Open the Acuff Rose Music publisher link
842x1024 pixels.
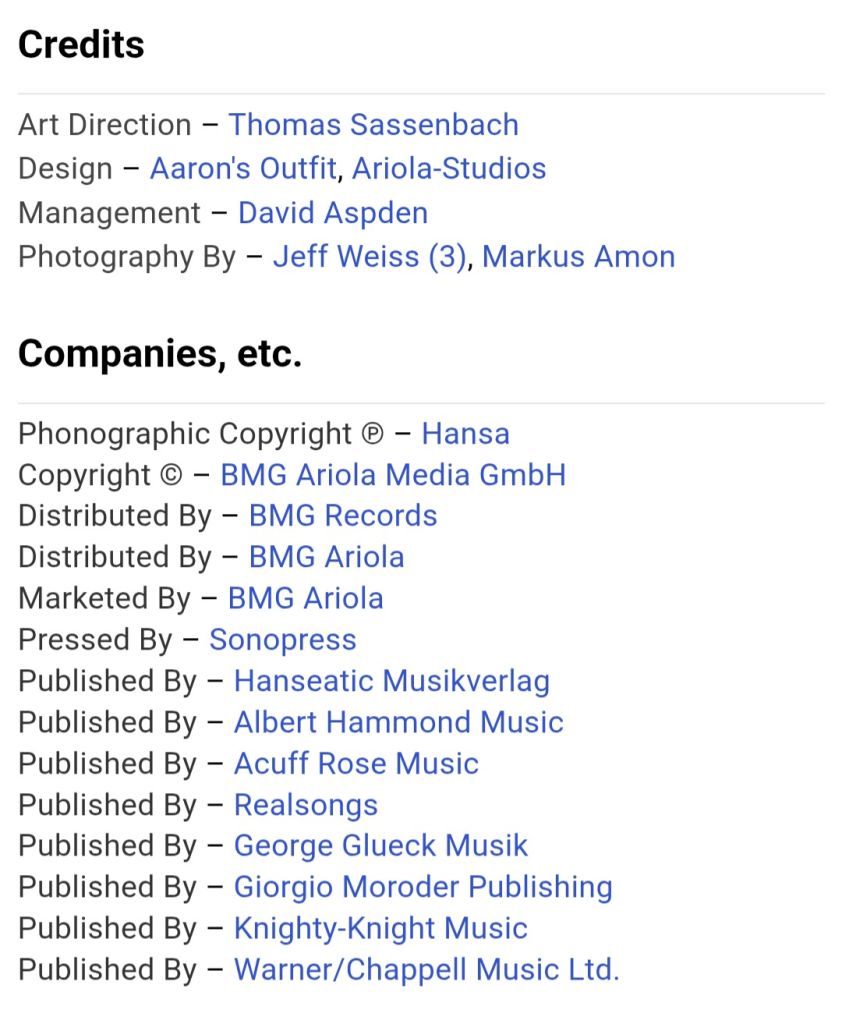pos(356,763)
